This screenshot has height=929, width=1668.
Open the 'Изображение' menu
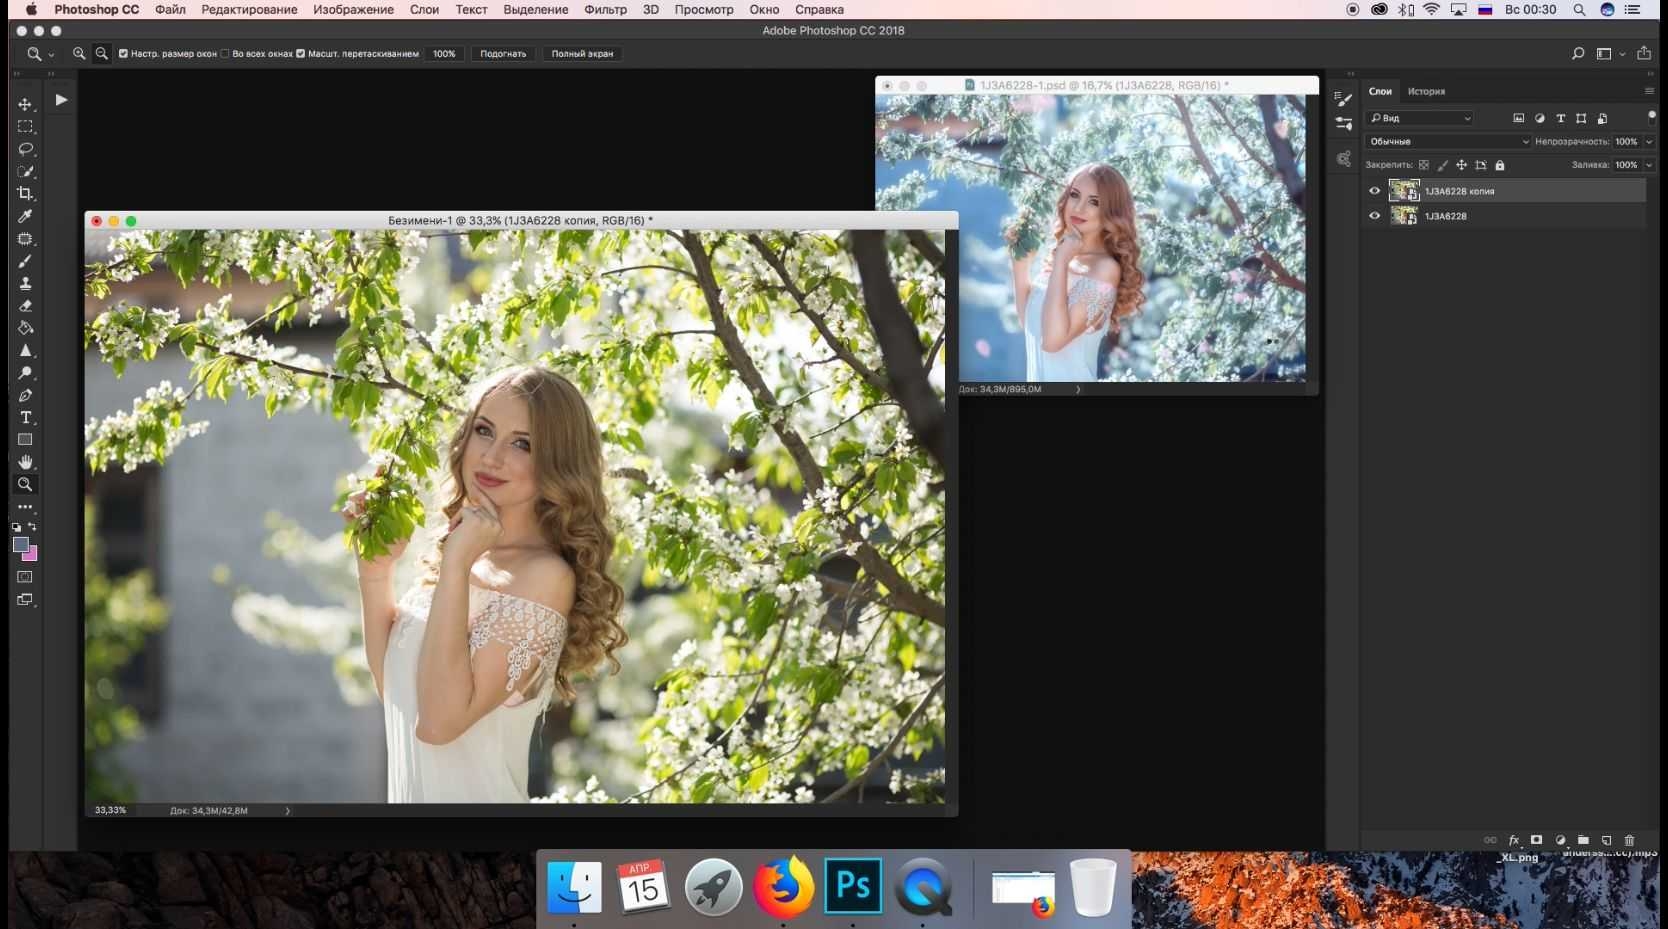click(x=353, y=9)
